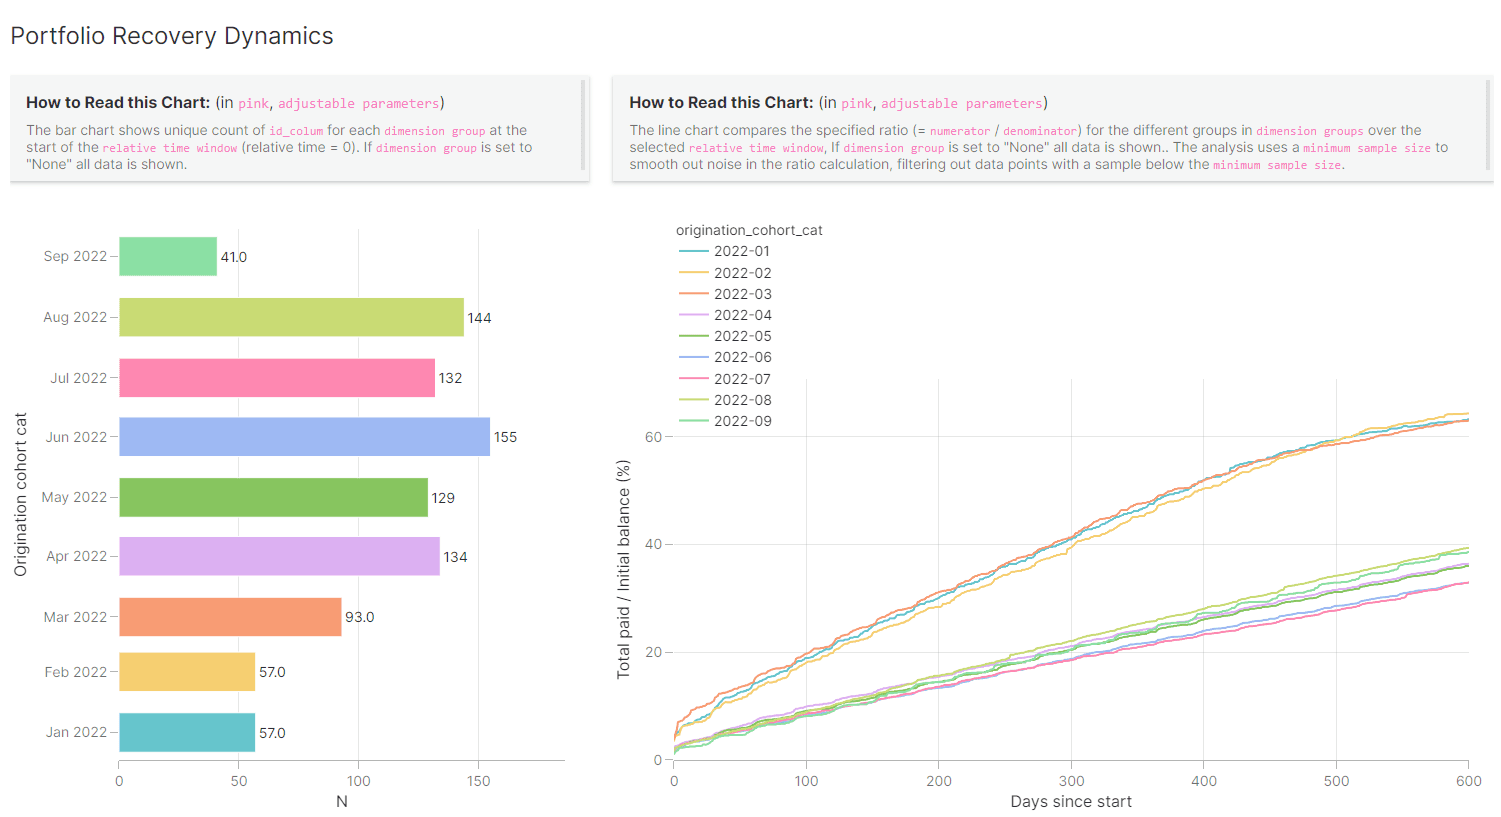Click the 'origination_cohort_cat' legend title
1501x817 pixels.
pyautogui.click(x=749, y=230)
